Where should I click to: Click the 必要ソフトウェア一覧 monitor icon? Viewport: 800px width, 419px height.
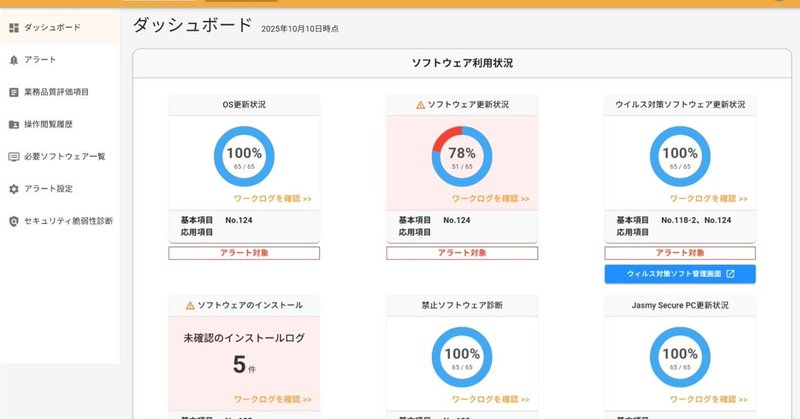coord(14,157)
